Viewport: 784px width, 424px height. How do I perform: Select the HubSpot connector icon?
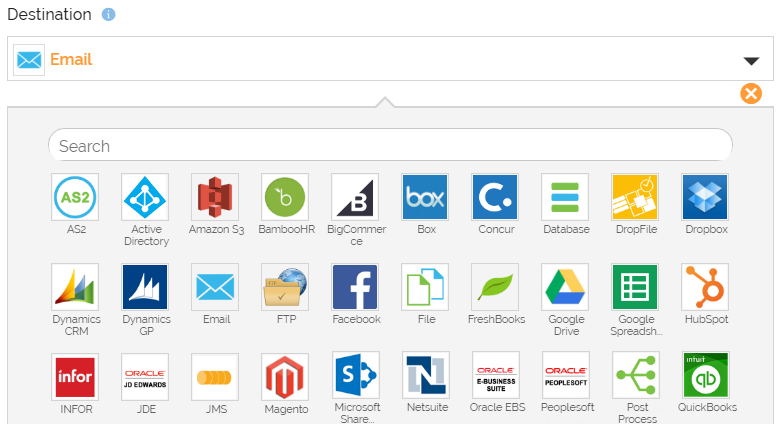[705, 287]
